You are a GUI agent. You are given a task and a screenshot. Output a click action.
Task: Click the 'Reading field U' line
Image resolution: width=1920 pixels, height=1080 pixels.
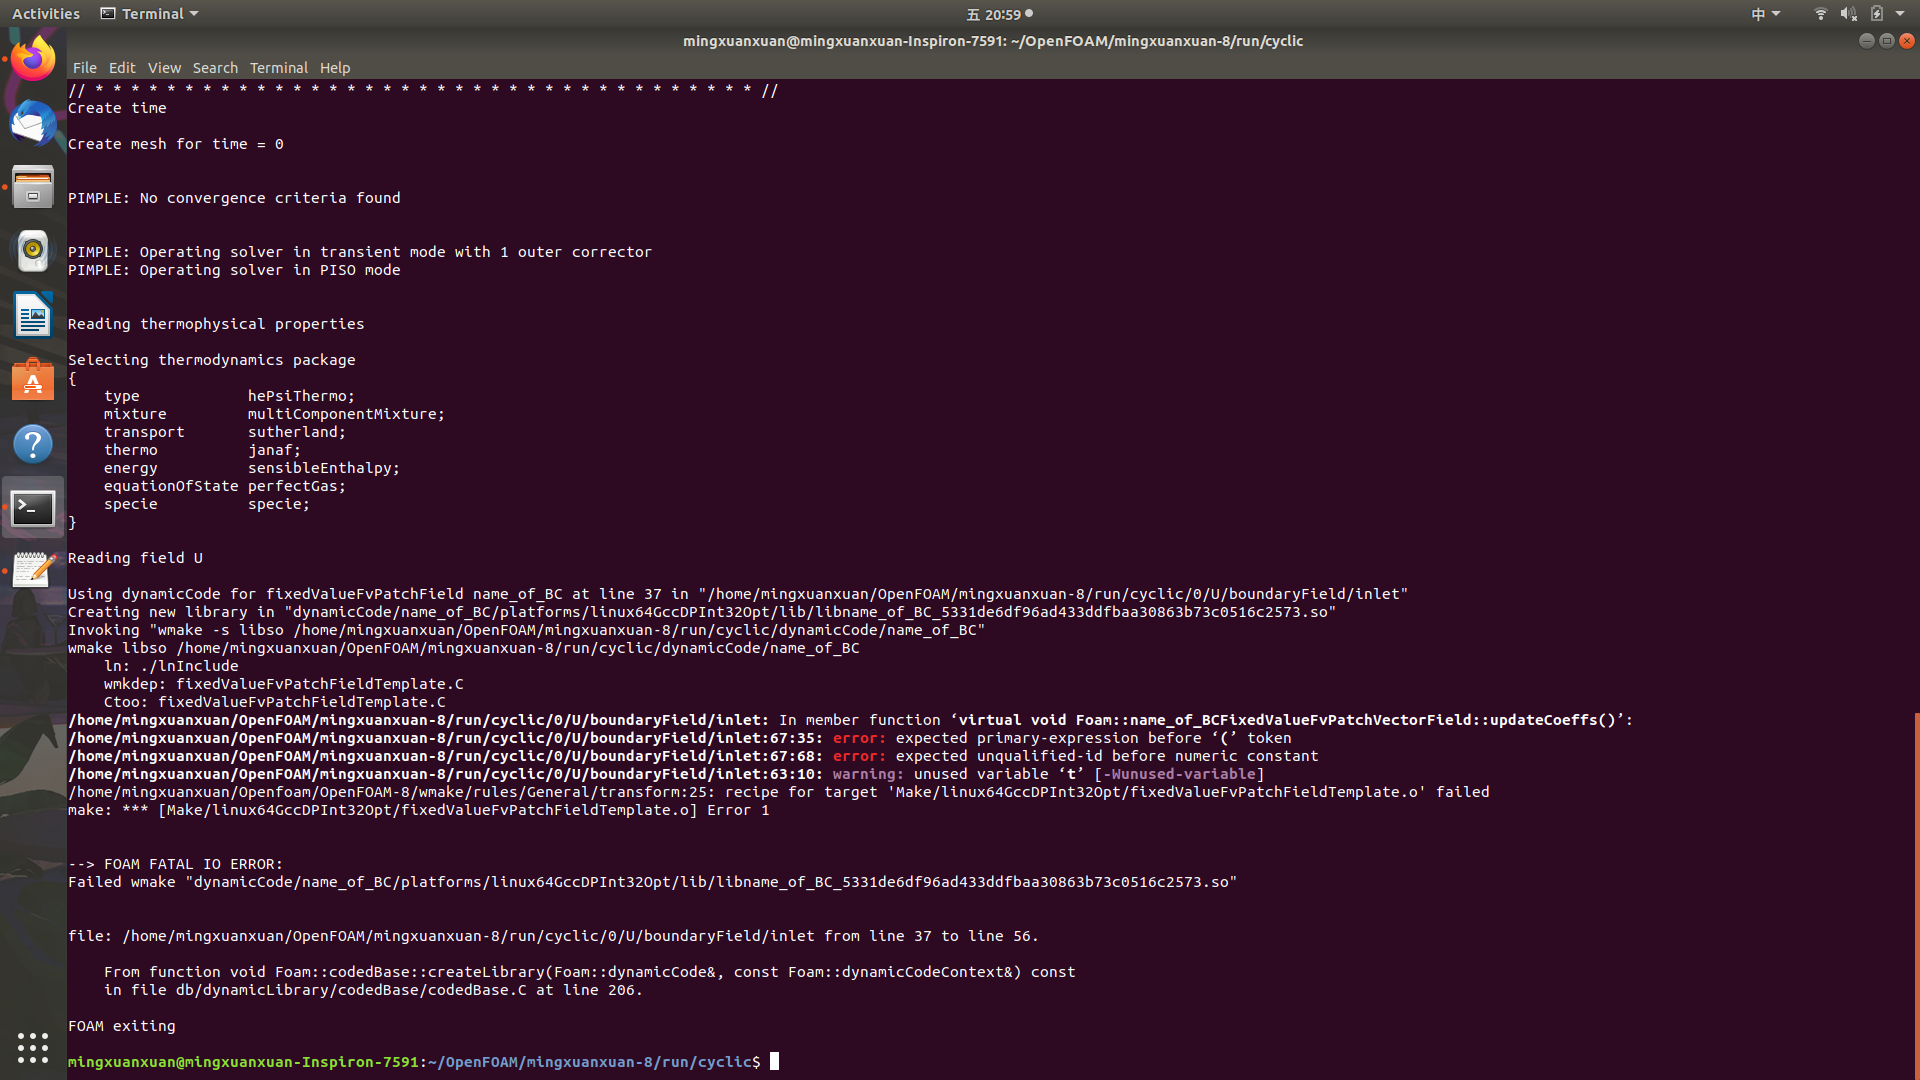point(135,558)
